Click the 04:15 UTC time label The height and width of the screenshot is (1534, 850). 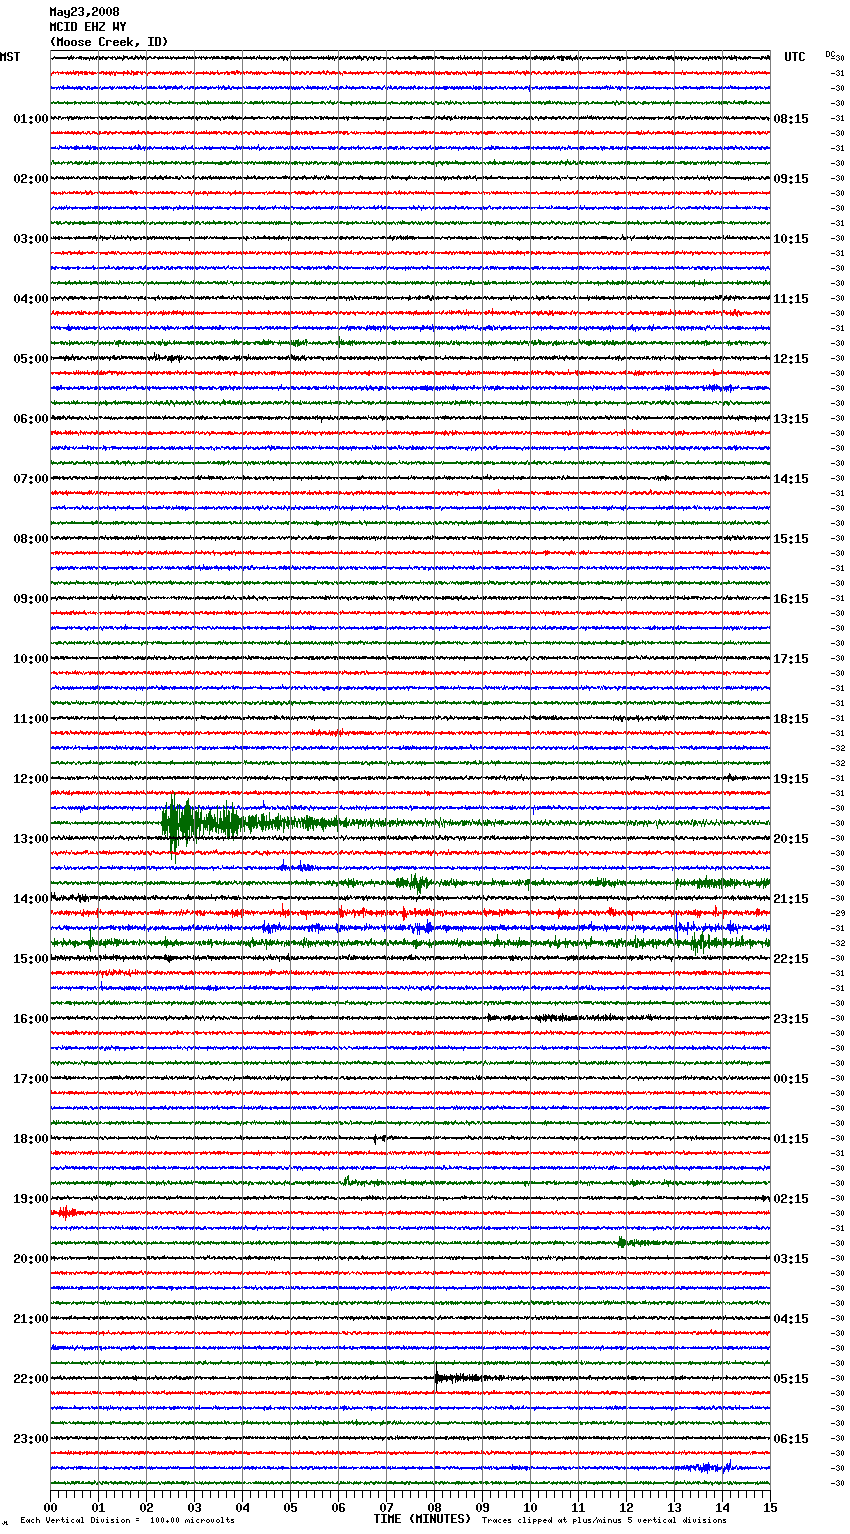791,1319
